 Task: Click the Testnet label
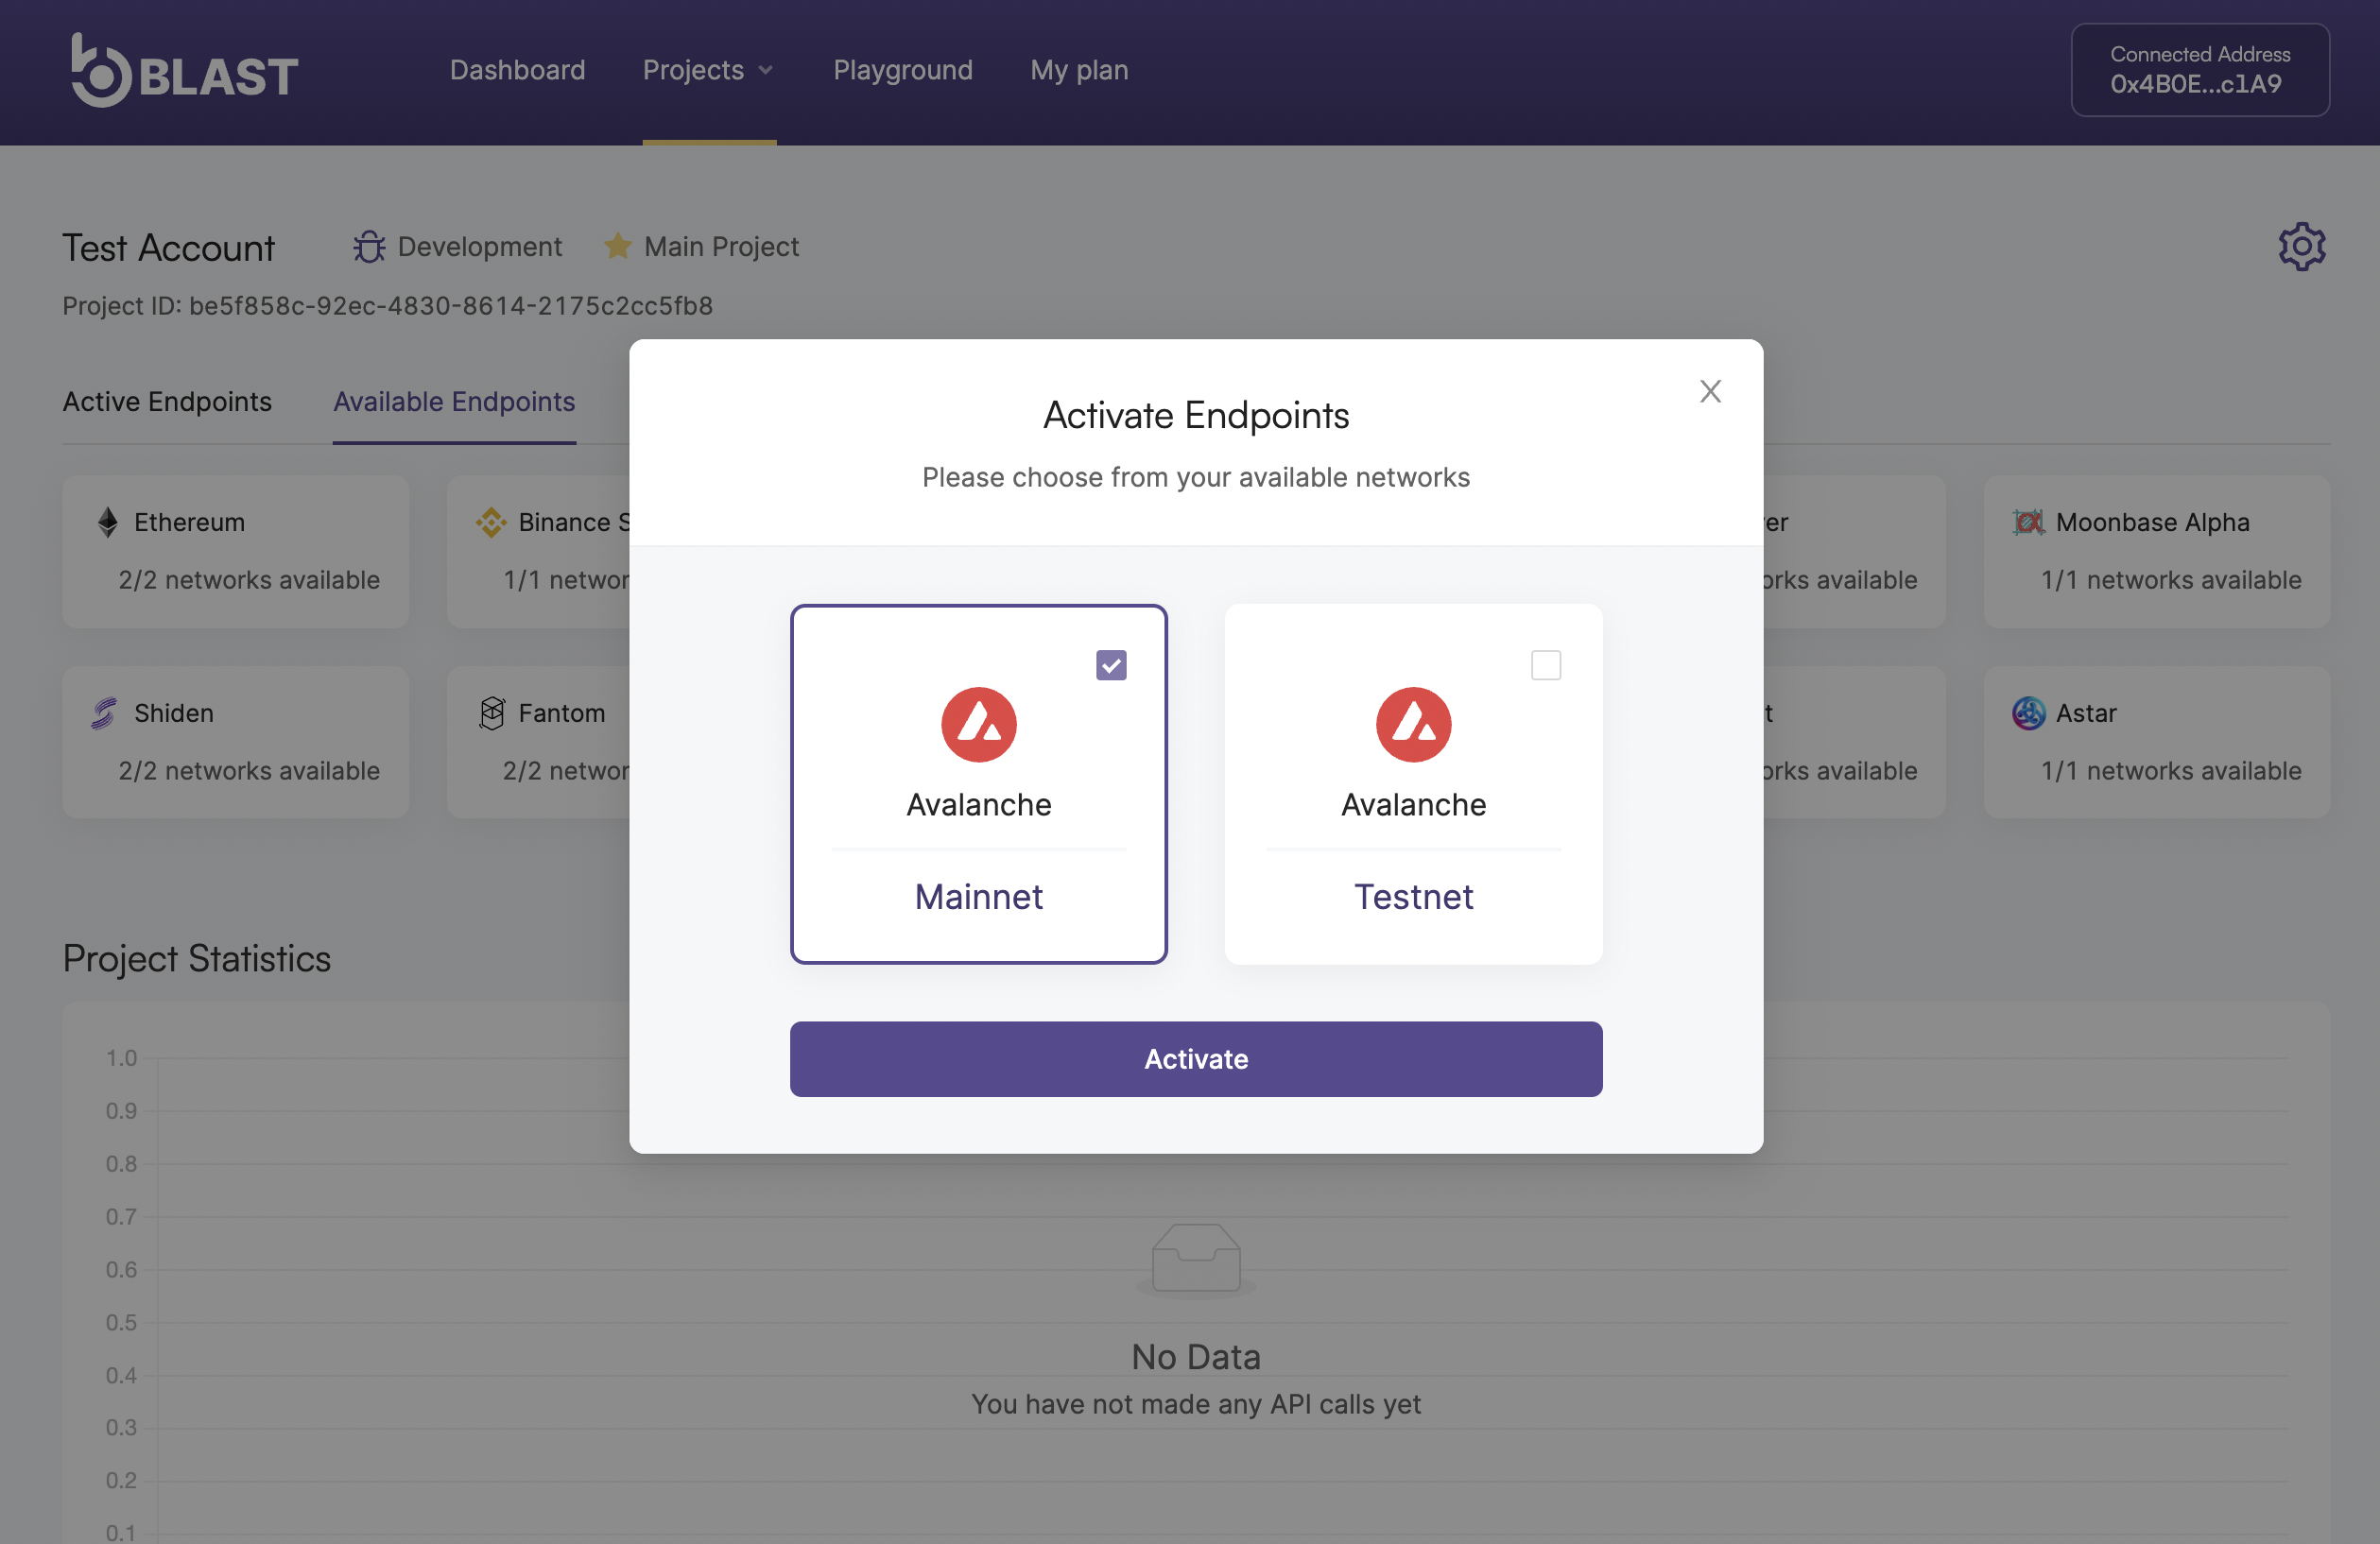1413,896
